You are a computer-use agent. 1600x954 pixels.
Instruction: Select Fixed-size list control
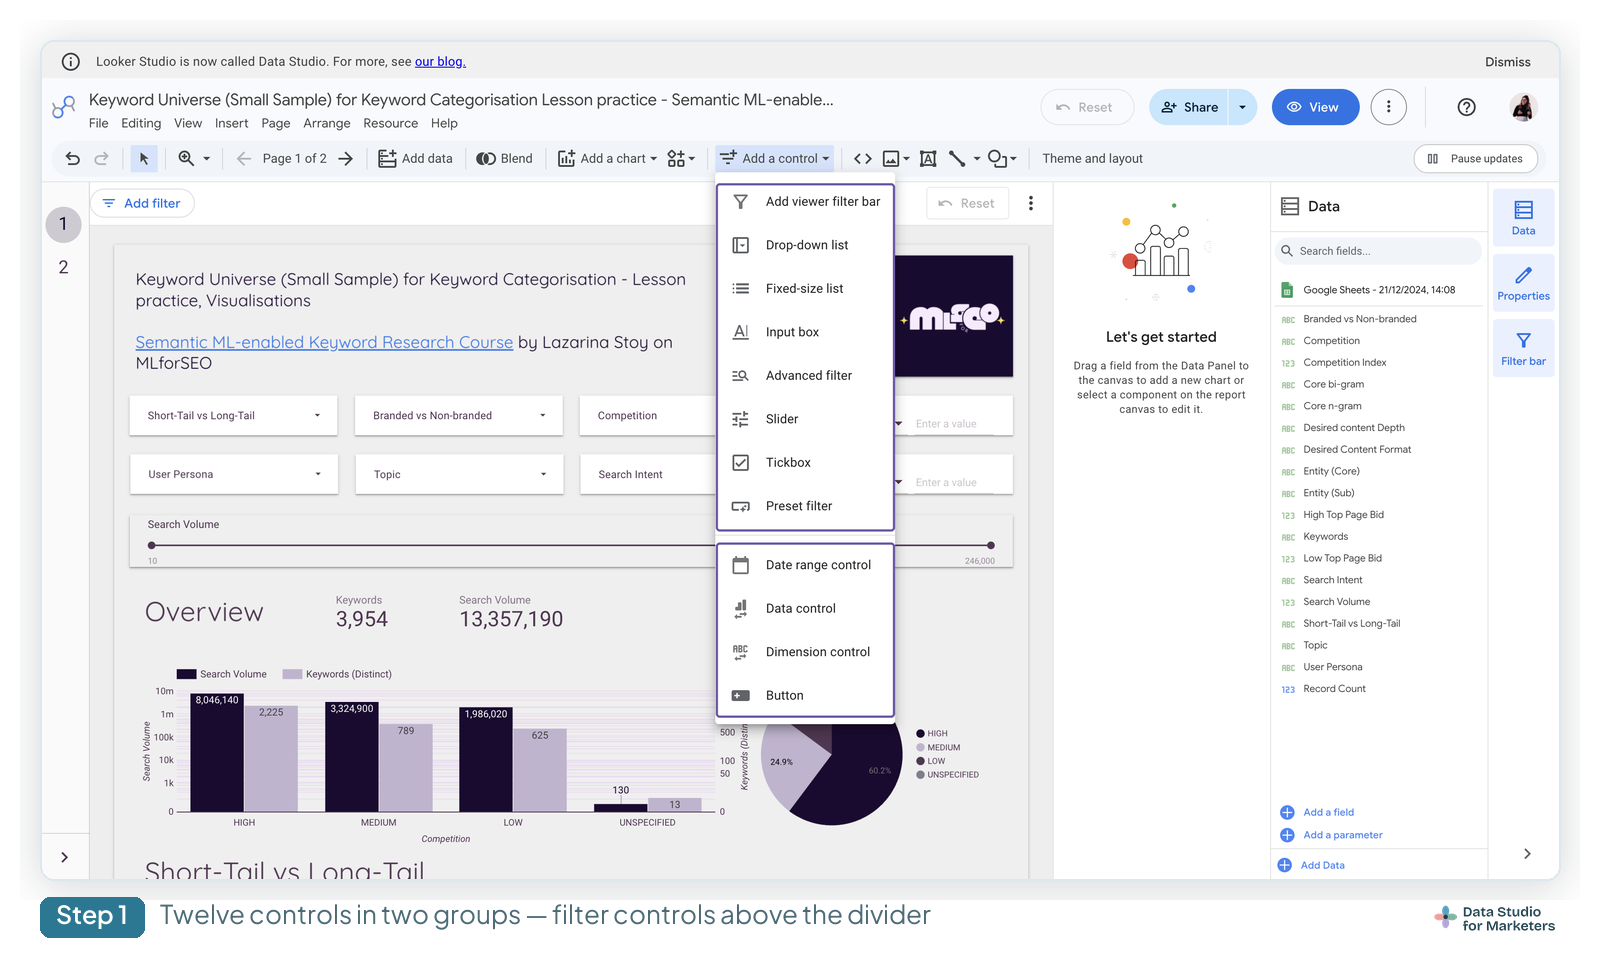(x=805, y=288)
